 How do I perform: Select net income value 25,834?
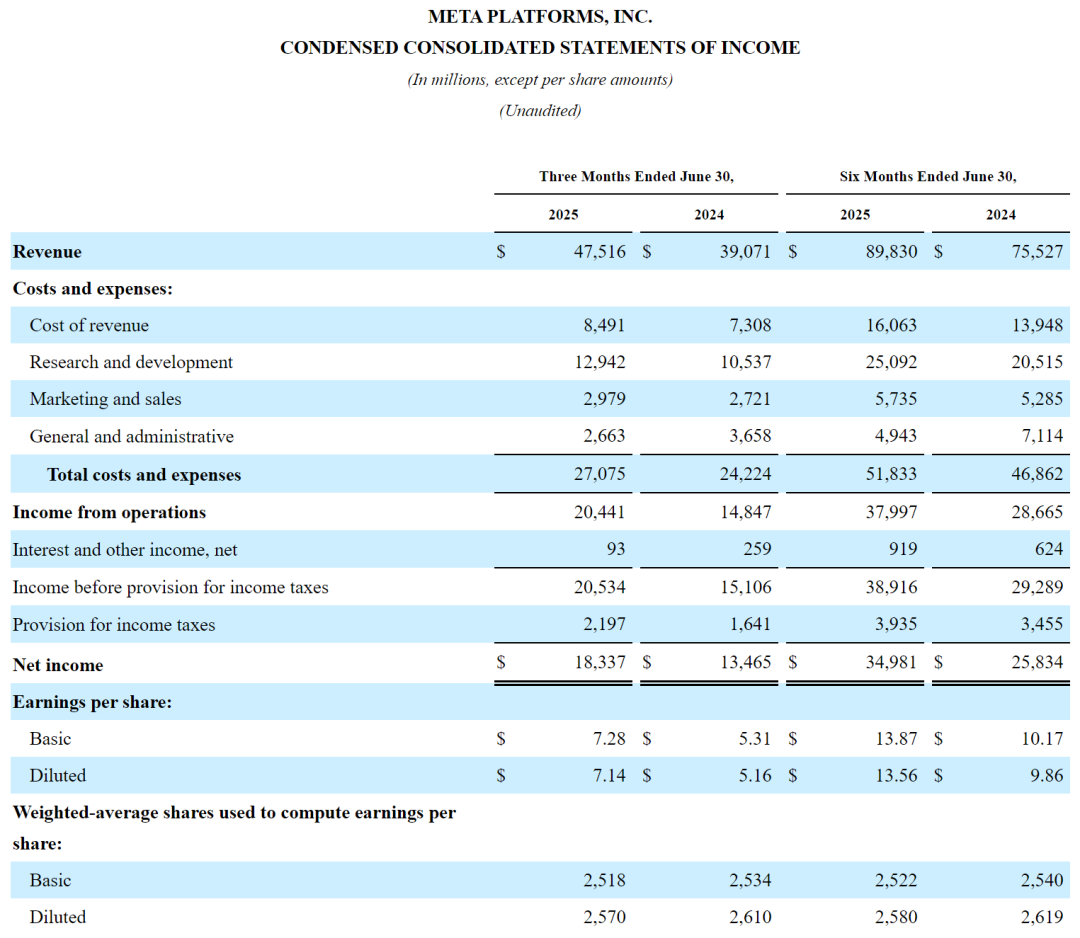(1037, 663)
